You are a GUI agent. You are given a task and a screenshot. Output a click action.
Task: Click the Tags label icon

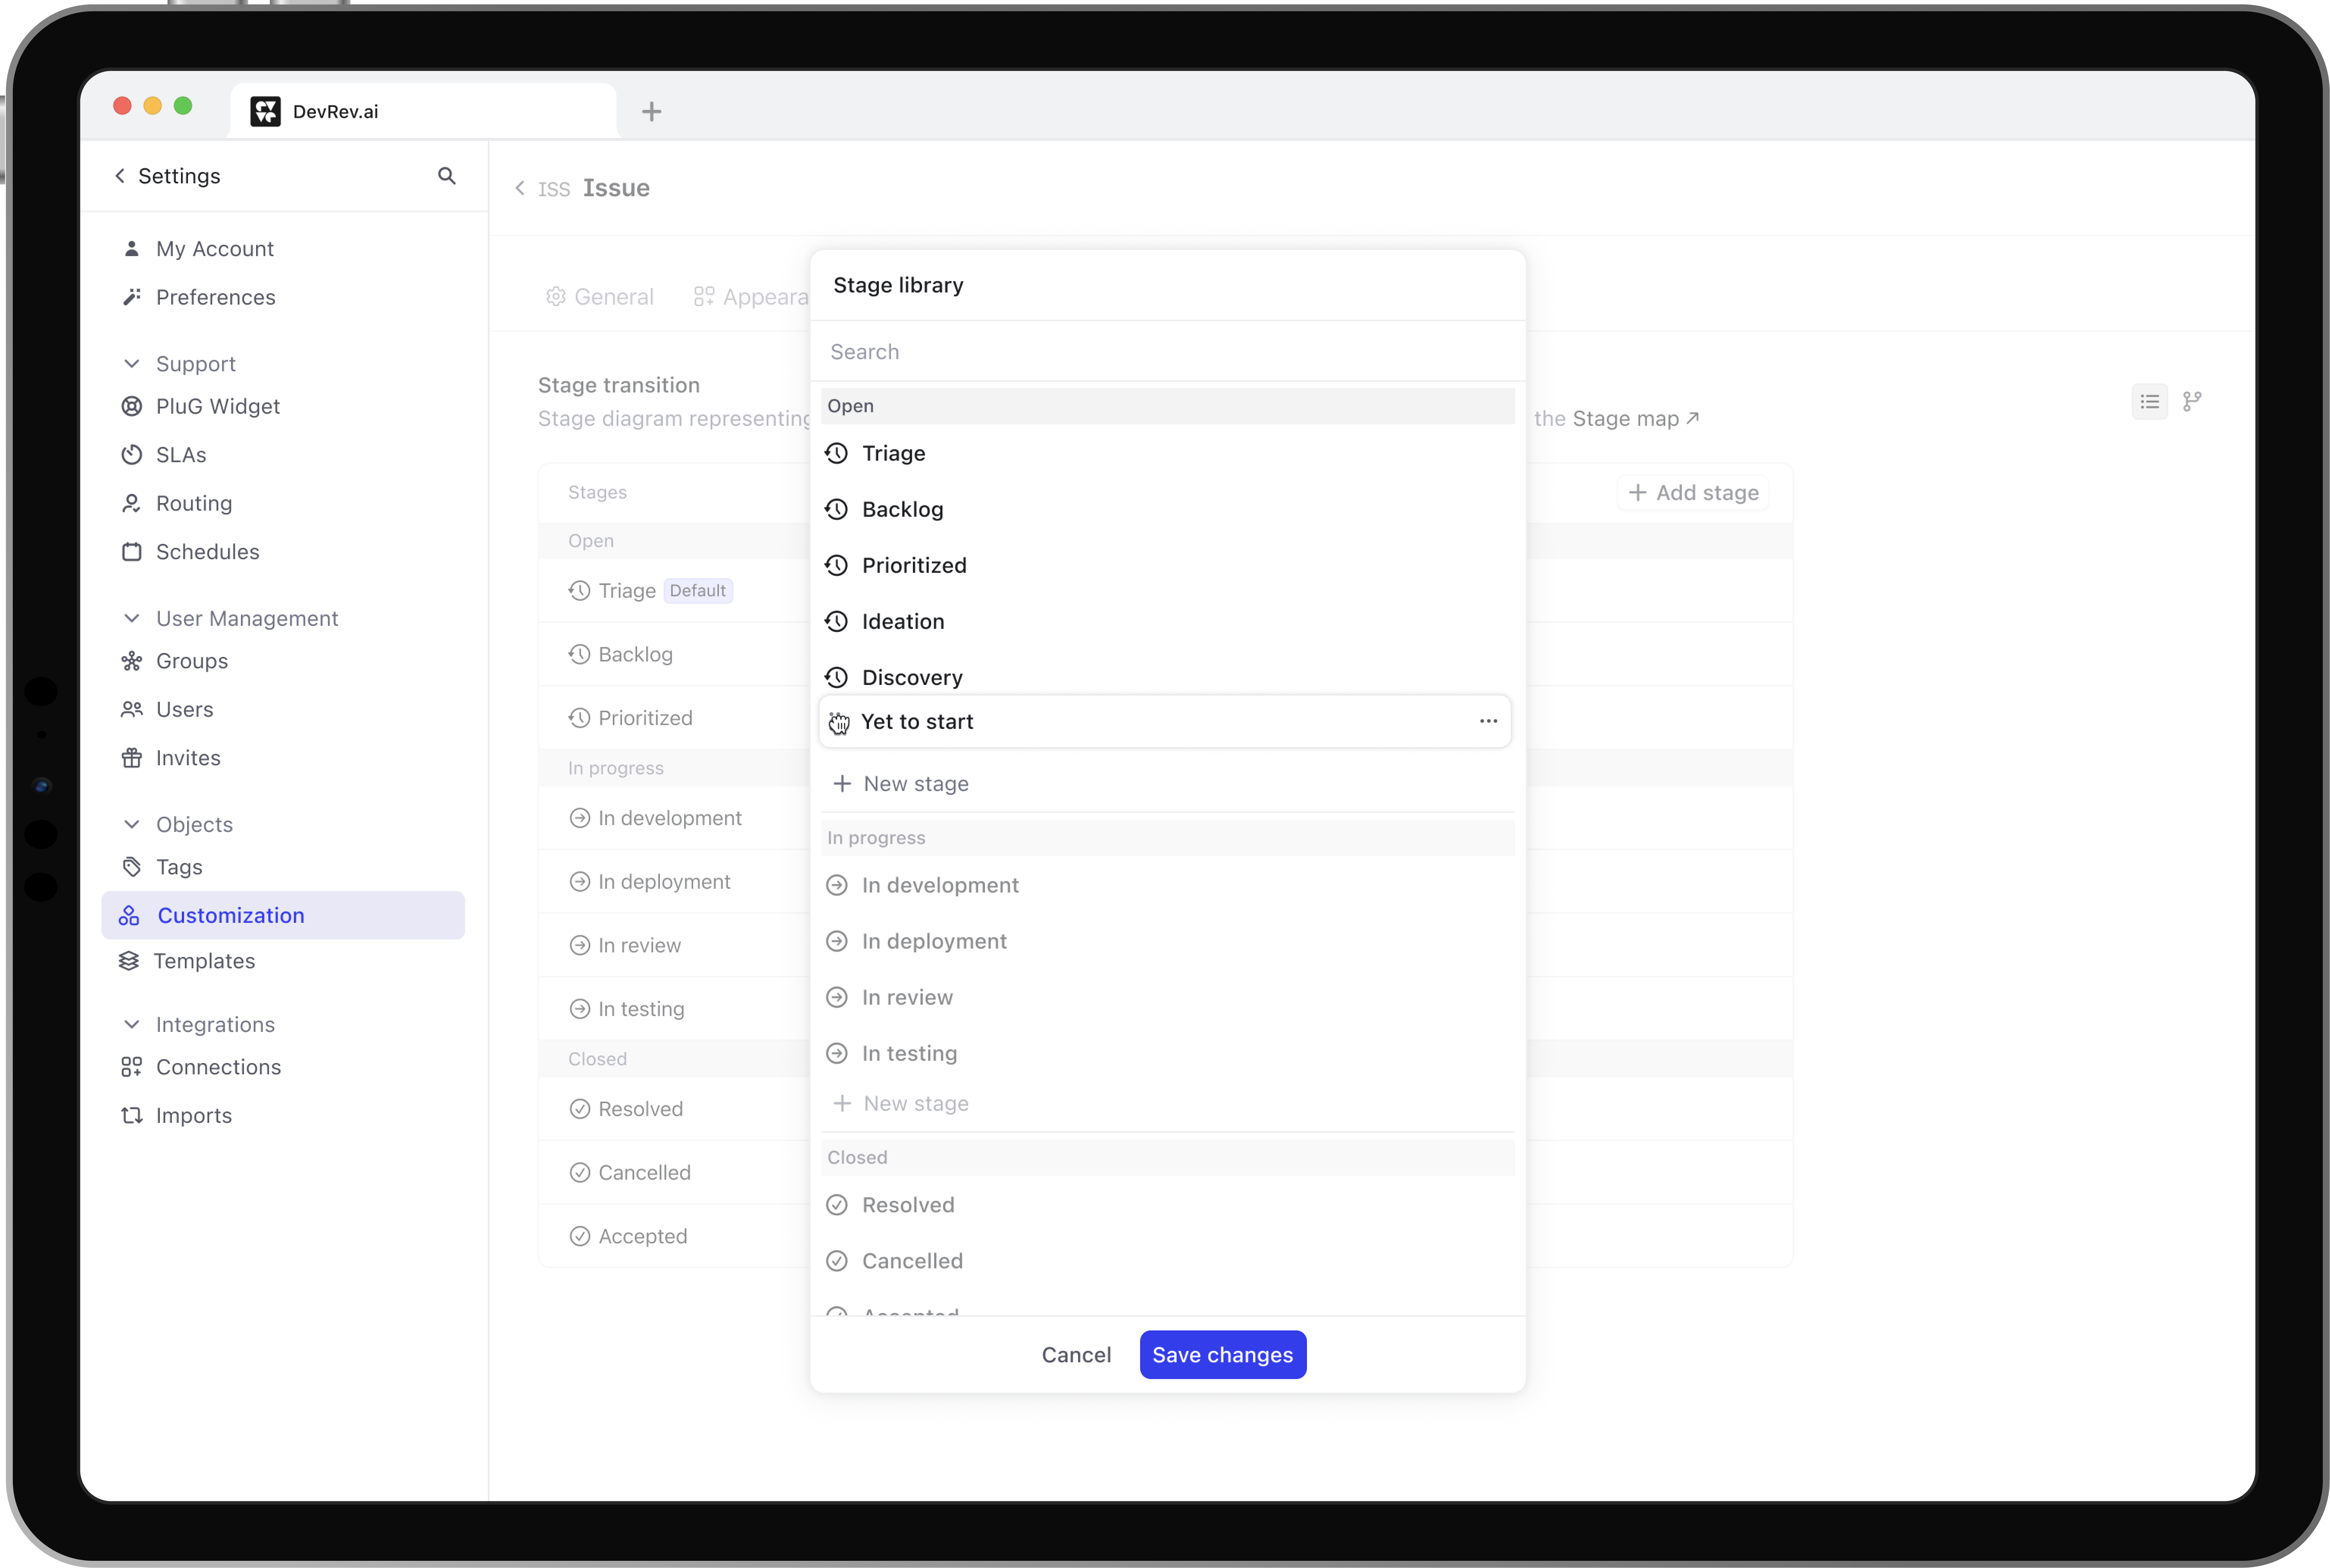pos(131,867)
